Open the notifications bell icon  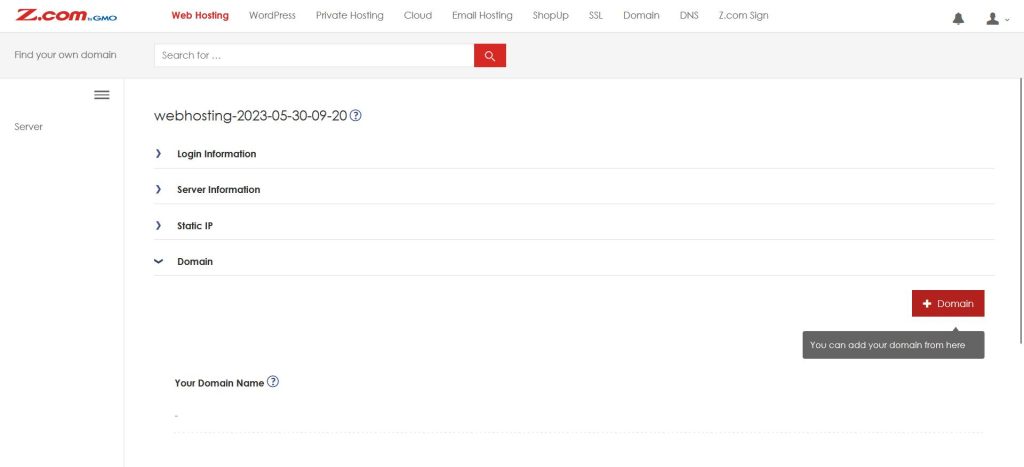point(958,19)
